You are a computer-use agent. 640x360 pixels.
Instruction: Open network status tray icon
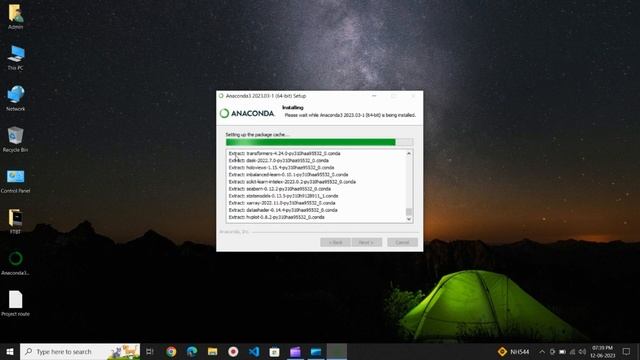coord(572,351)
